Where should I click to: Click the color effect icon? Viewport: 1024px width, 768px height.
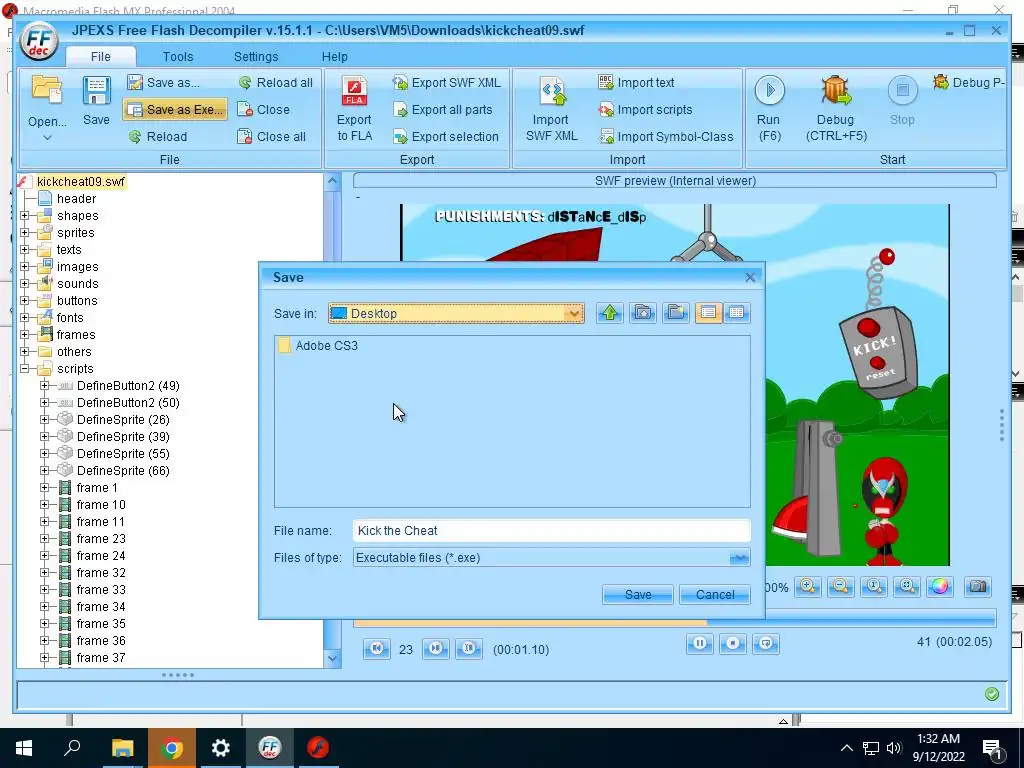coord(940,586)
